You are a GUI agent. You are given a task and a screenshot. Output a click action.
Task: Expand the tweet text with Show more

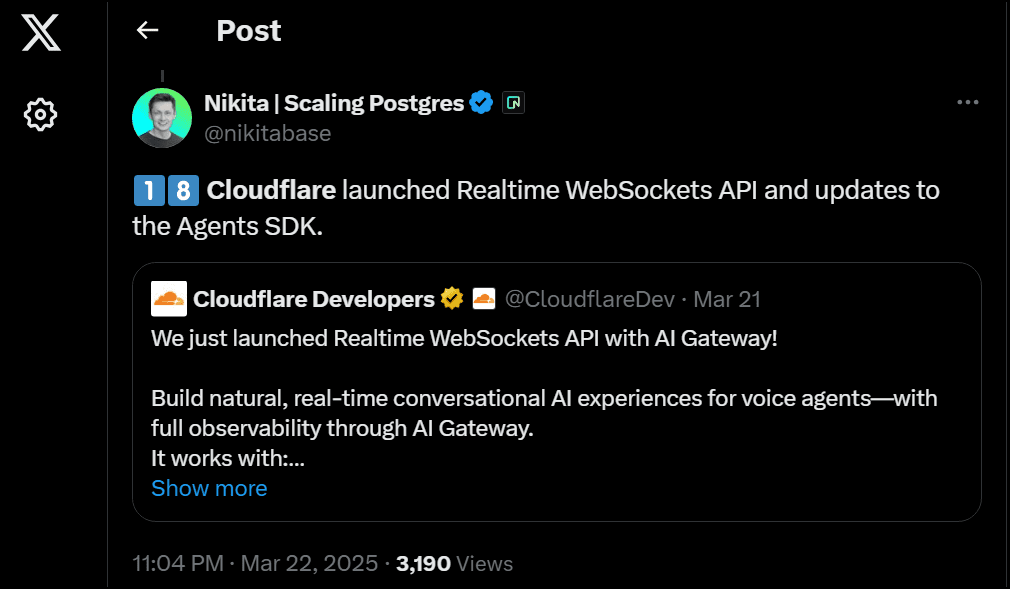tap(209, 488)
